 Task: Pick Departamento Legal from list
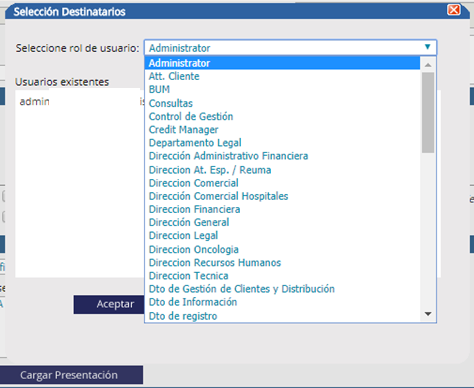[283, 143]
